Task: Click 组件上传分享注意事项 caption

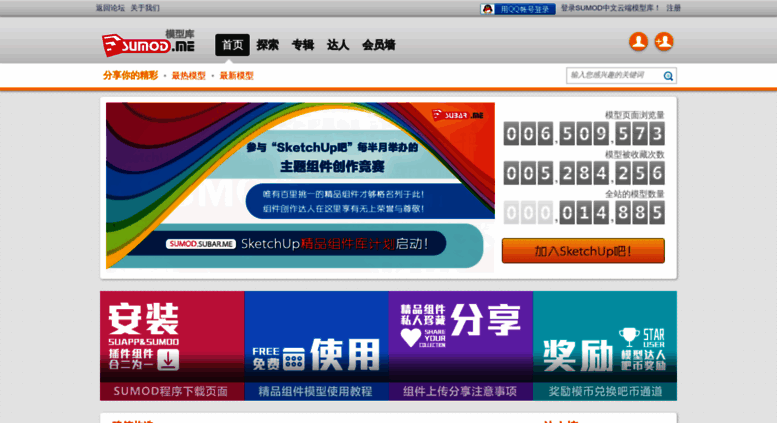Action: pos(460,391)
